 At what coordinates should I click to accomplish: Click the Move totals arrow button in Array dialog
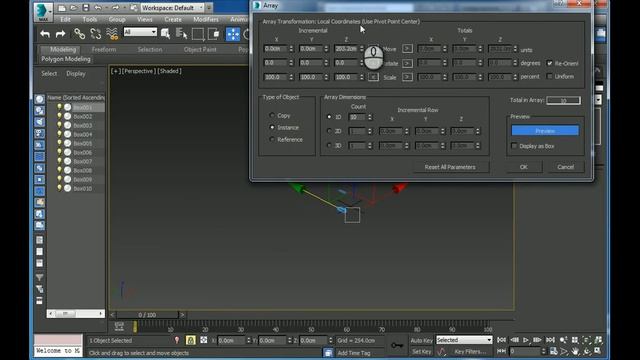point(407,49)
